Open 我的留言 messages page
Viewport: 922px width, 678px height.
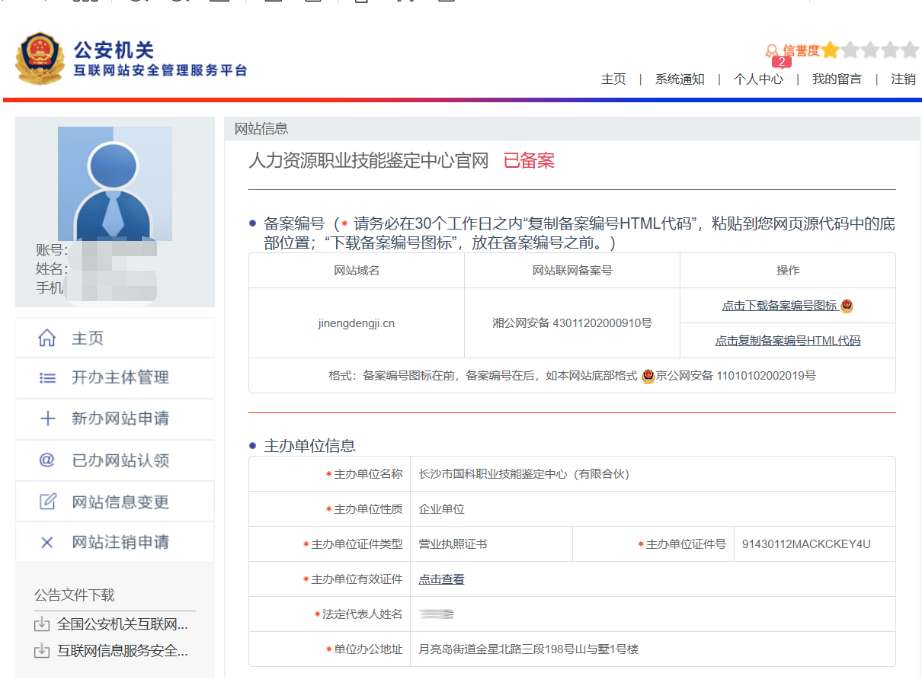(x=836, y=79)
